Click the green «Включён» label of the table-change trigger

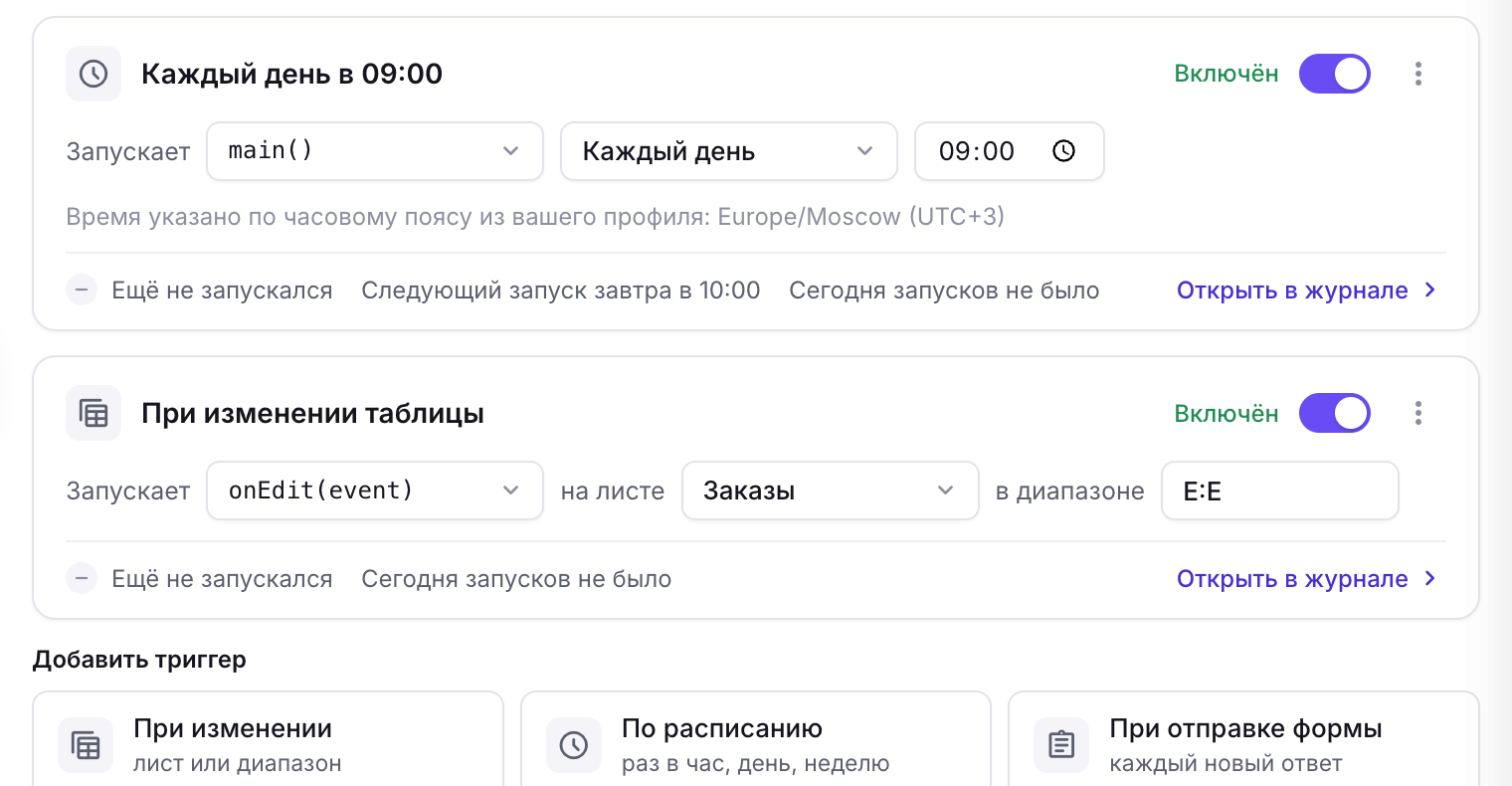[1227, 413]
